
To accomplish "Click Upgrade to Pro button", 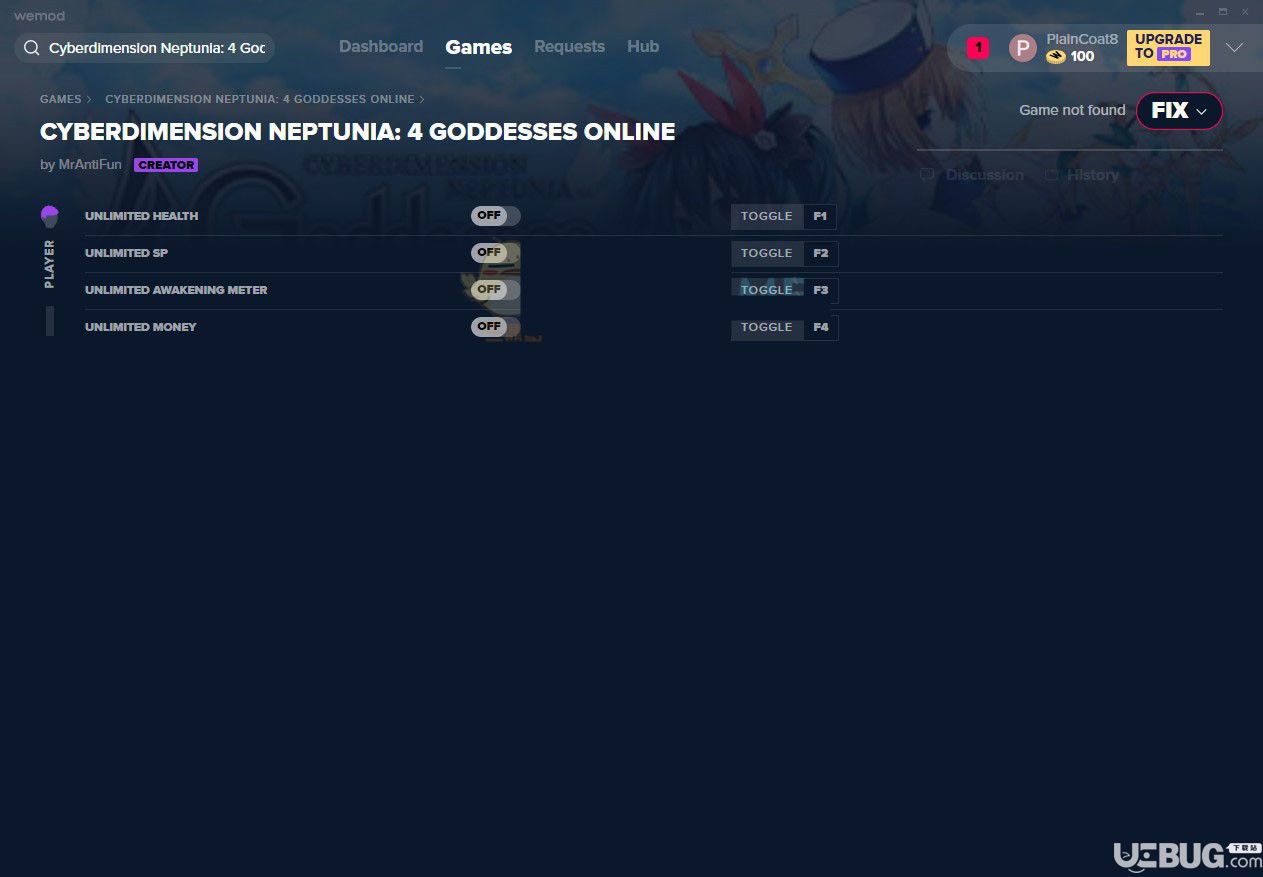I will [1168, 47].
